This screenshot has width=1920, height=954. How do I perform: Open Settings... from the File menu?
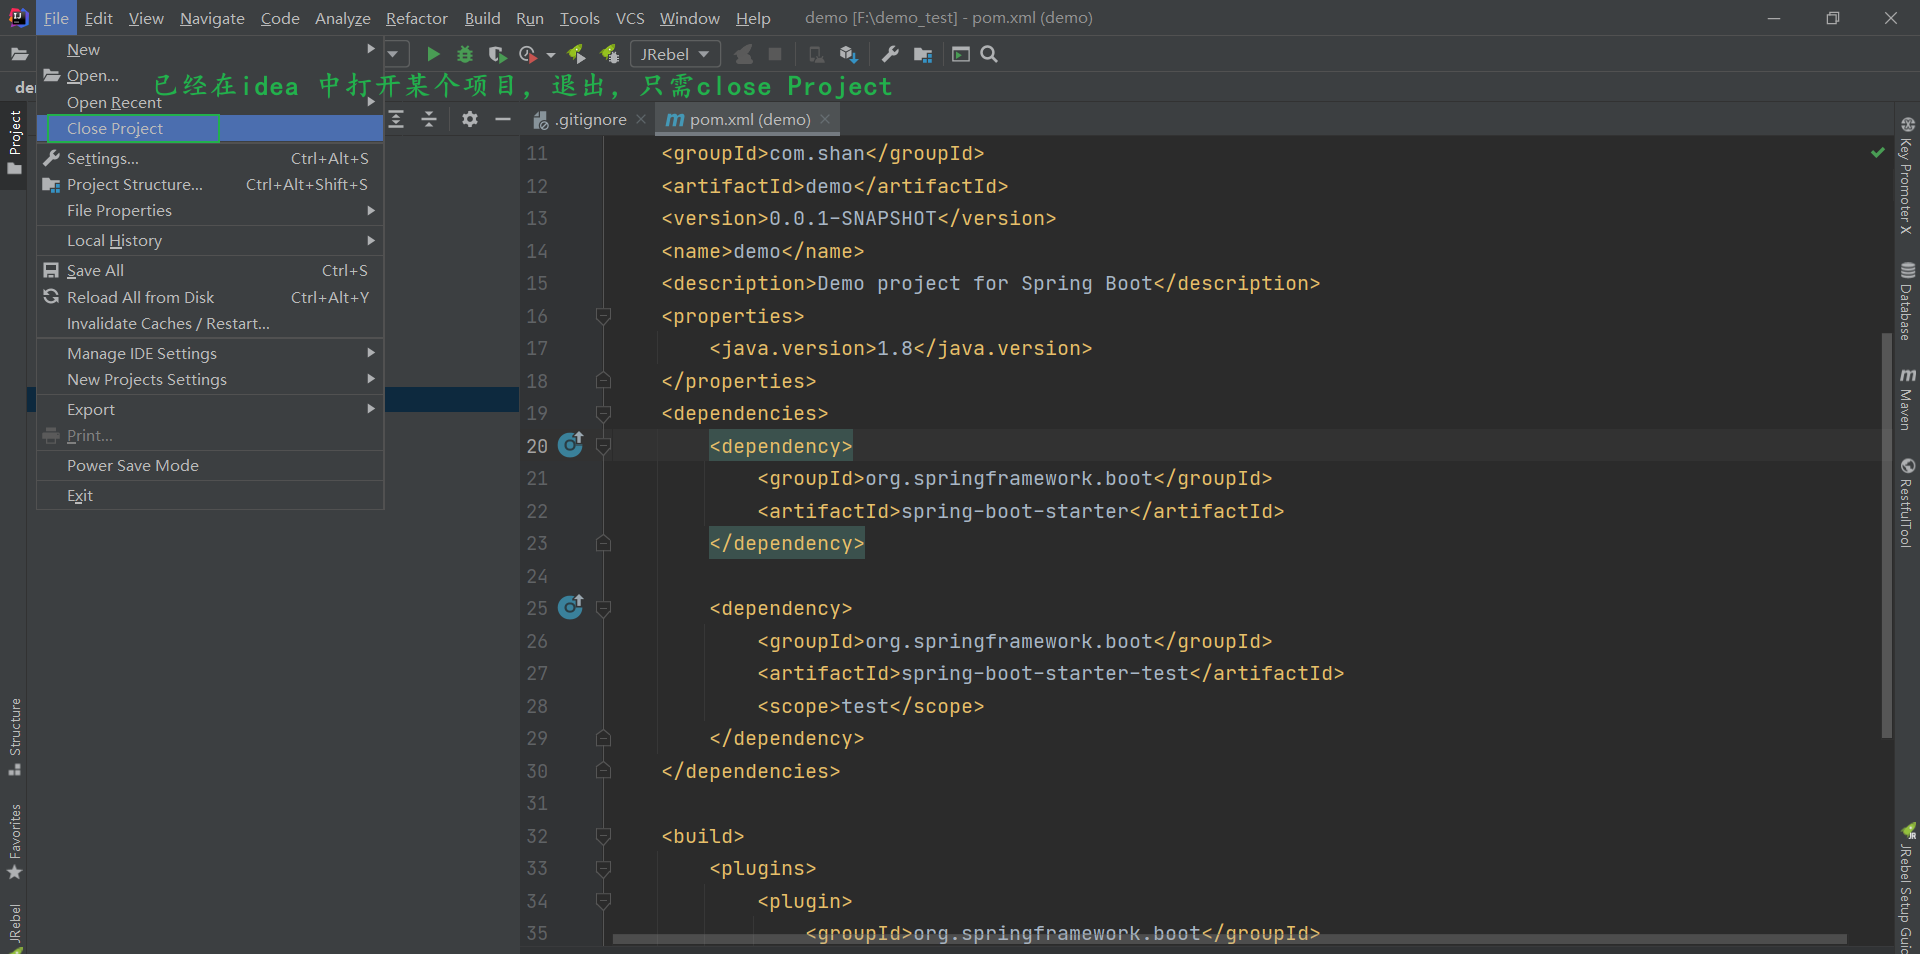point(210,158)
